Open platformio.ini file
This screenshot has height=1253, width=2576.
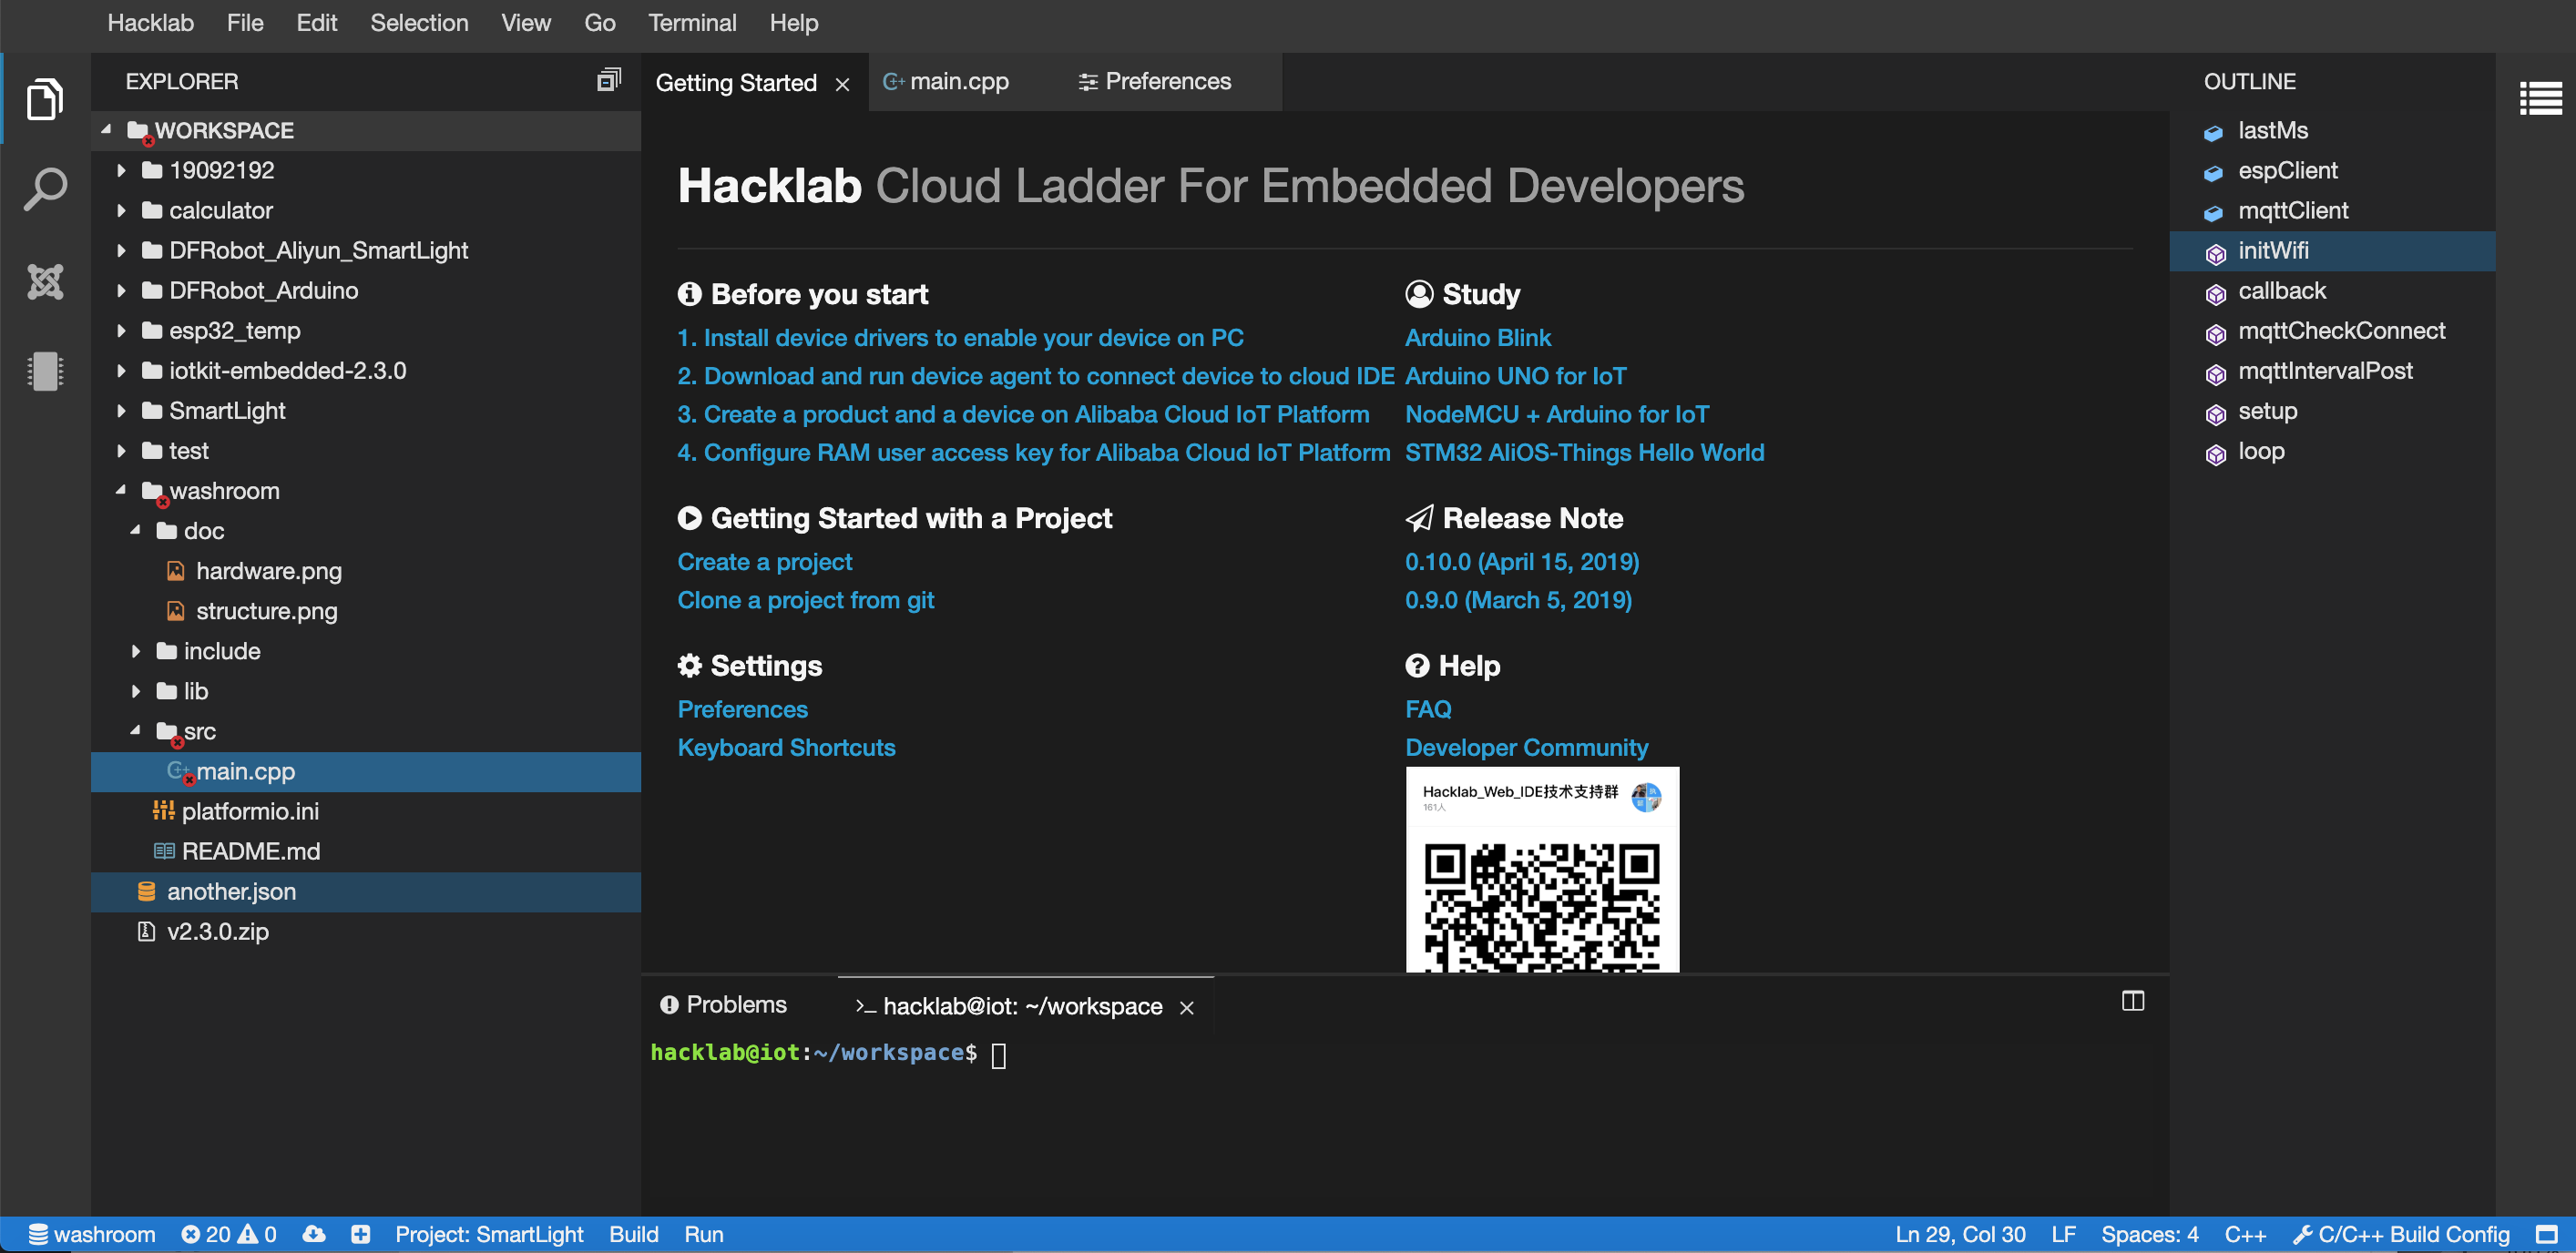(366, 811)
